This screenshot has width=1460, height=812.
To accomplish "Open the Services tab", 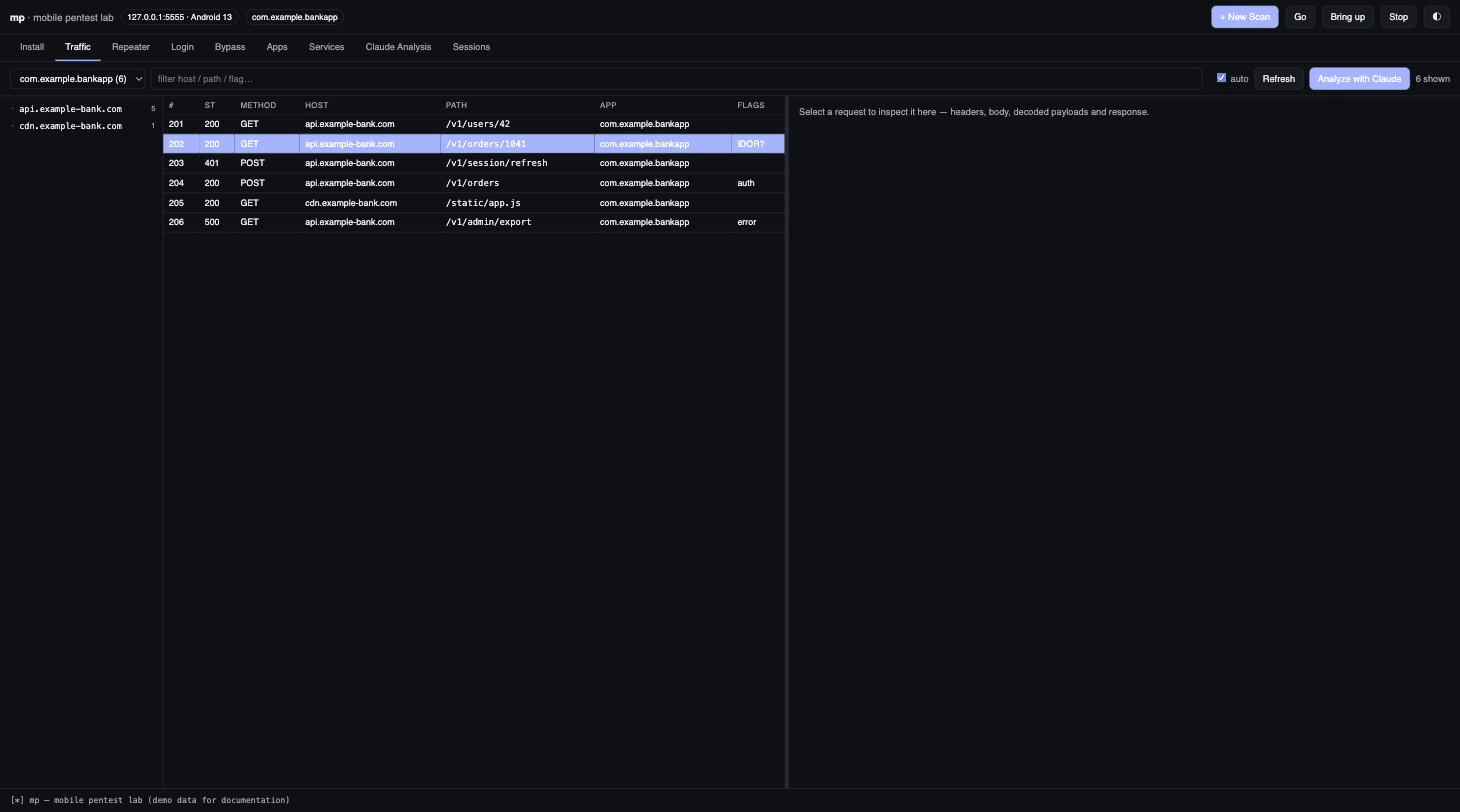I will [326, 47].
